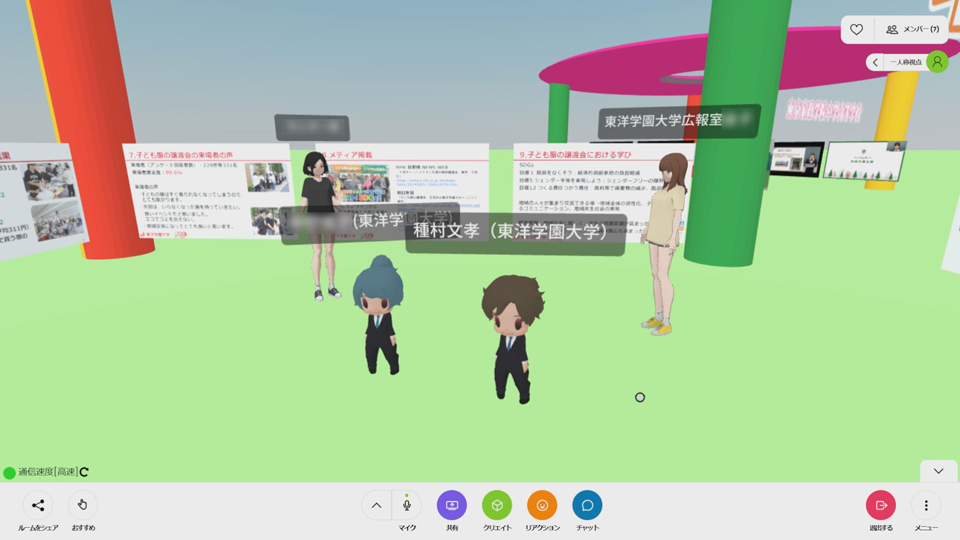Select the tall avatar in yellow shirt

pos(666,243)
